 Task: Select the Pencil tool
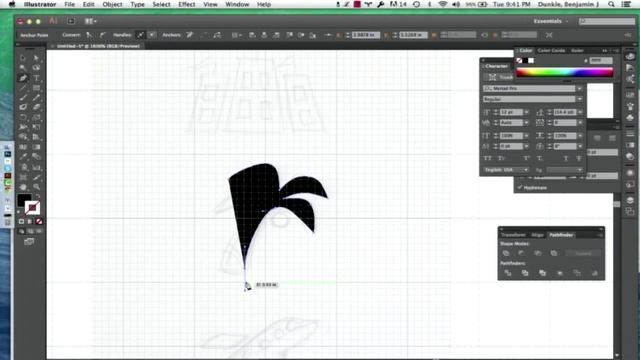[x=36, y=98]
